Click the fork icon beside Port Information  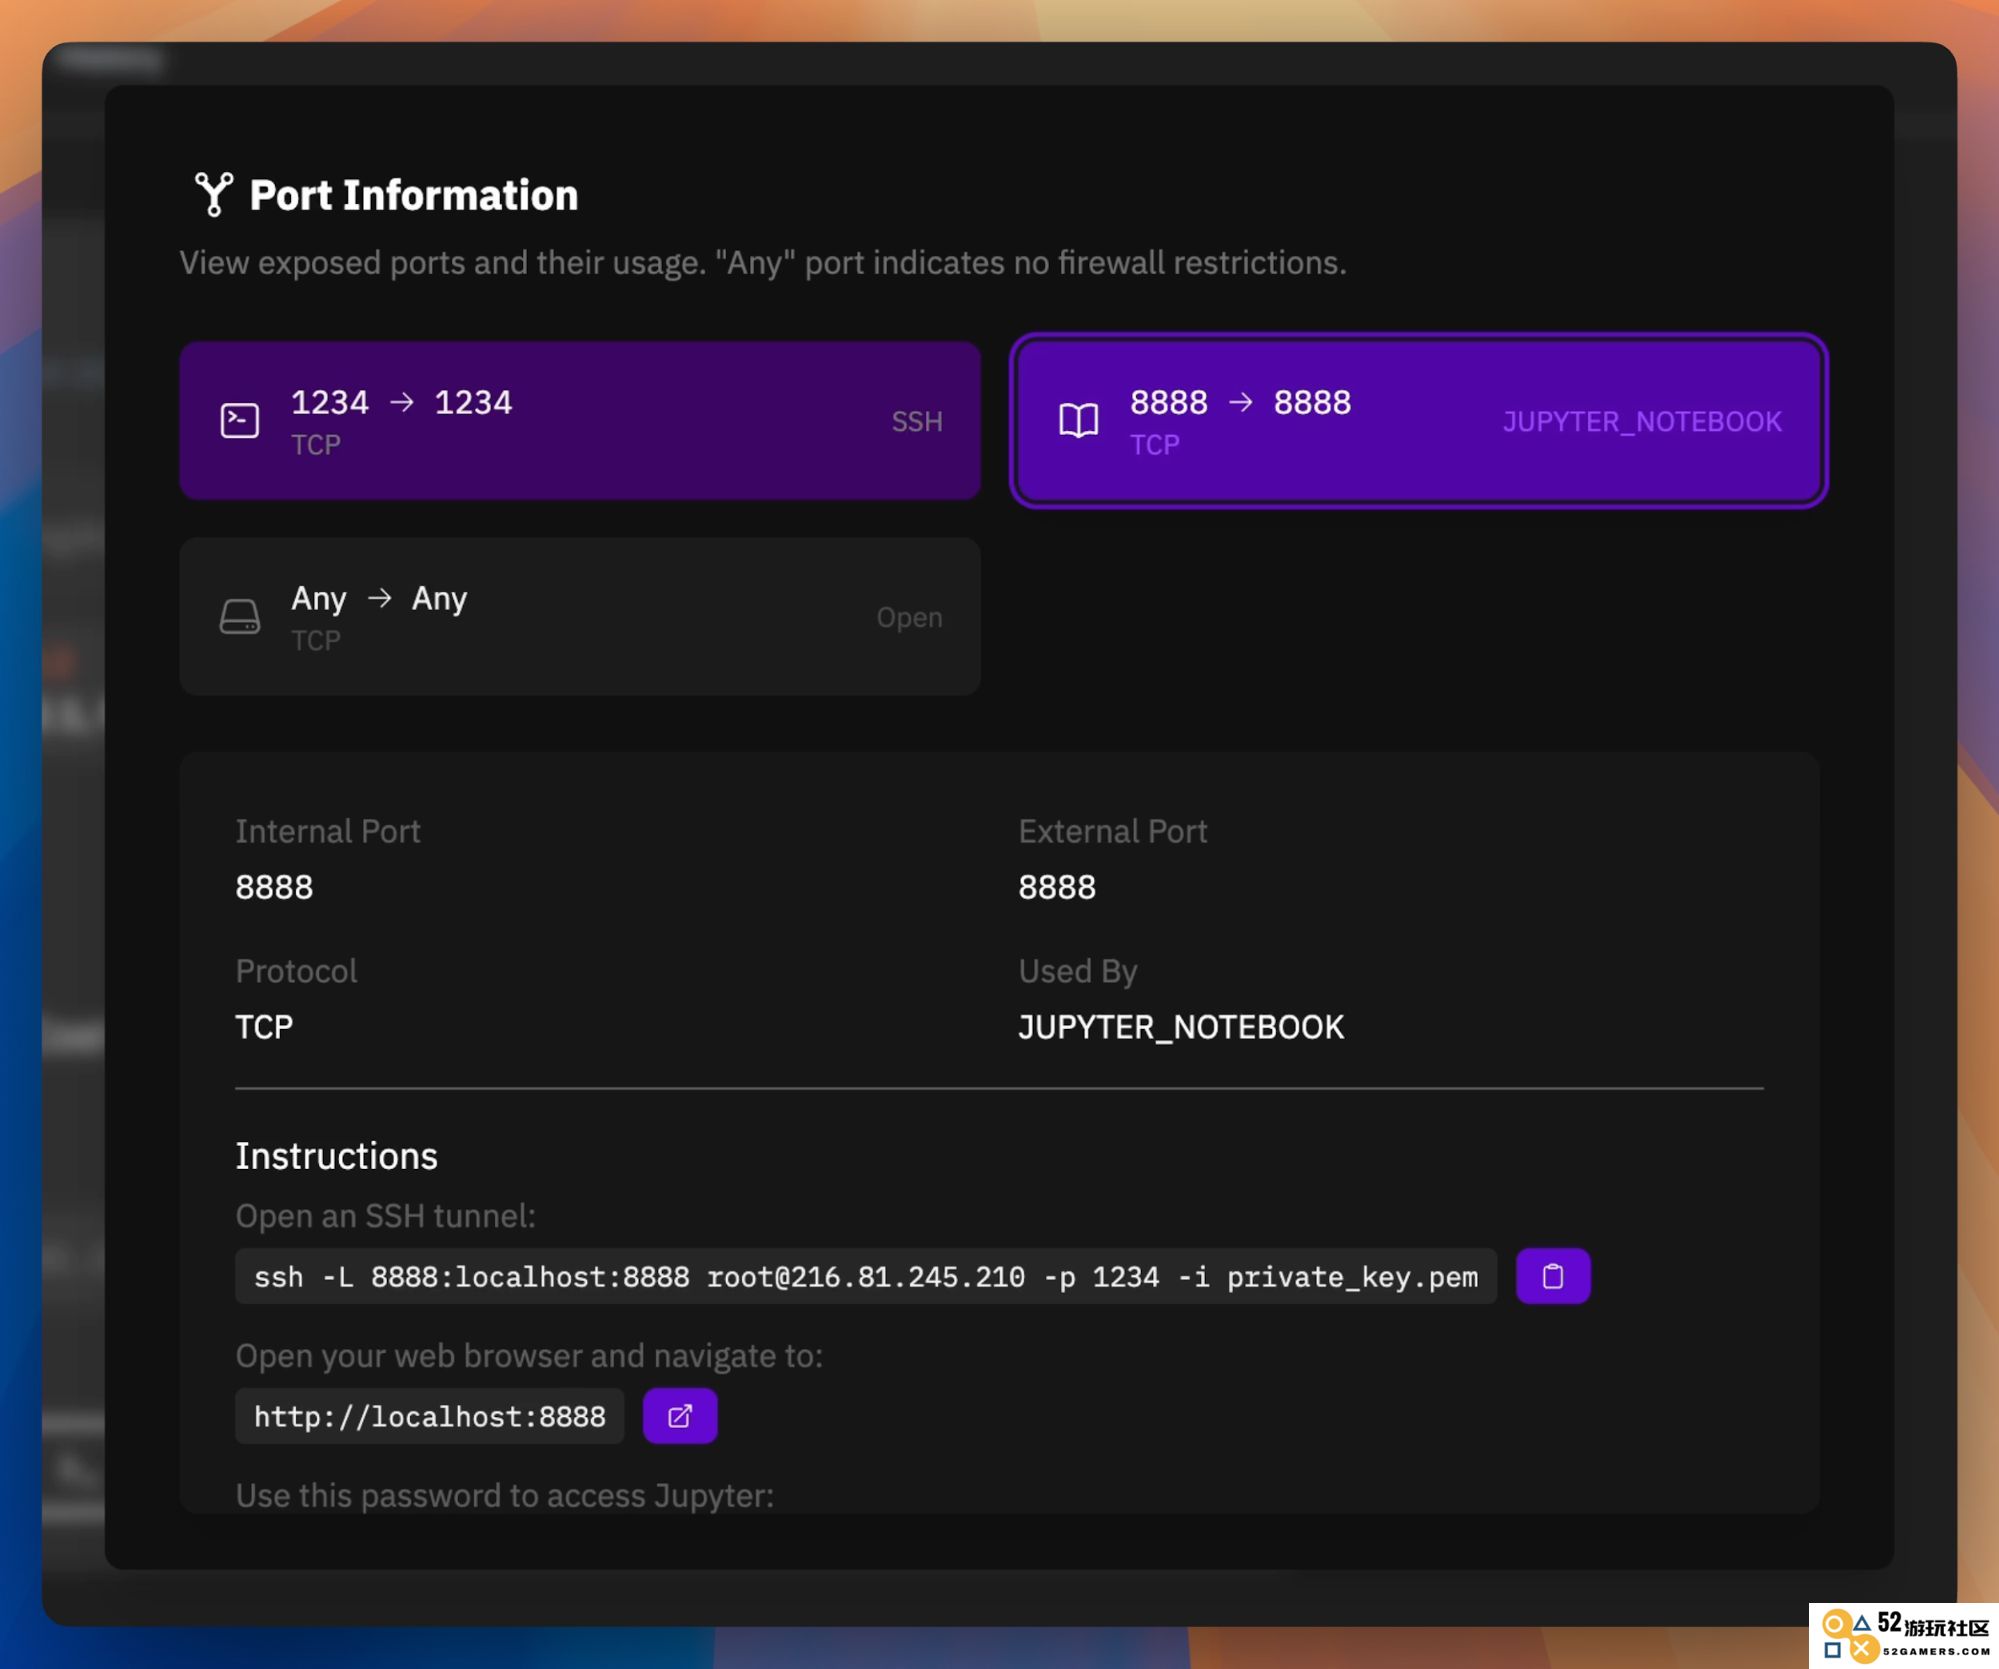click(x=213, y=194)
